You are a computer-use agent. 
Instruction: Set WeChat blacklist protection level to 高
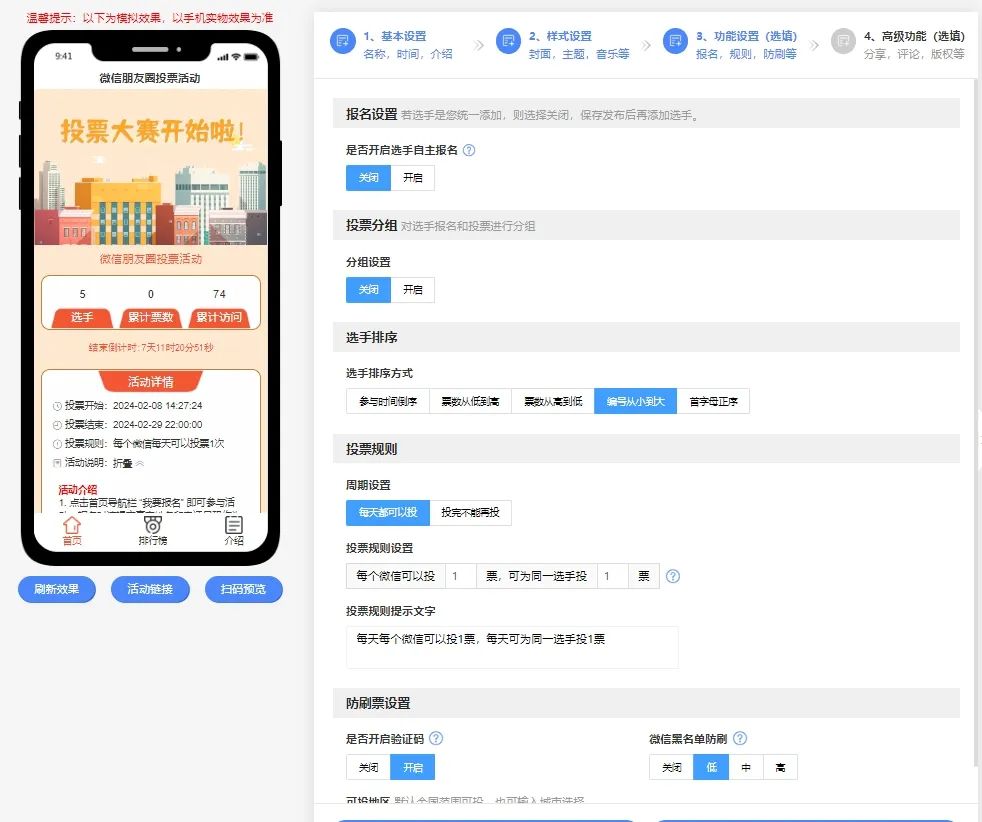780,768
